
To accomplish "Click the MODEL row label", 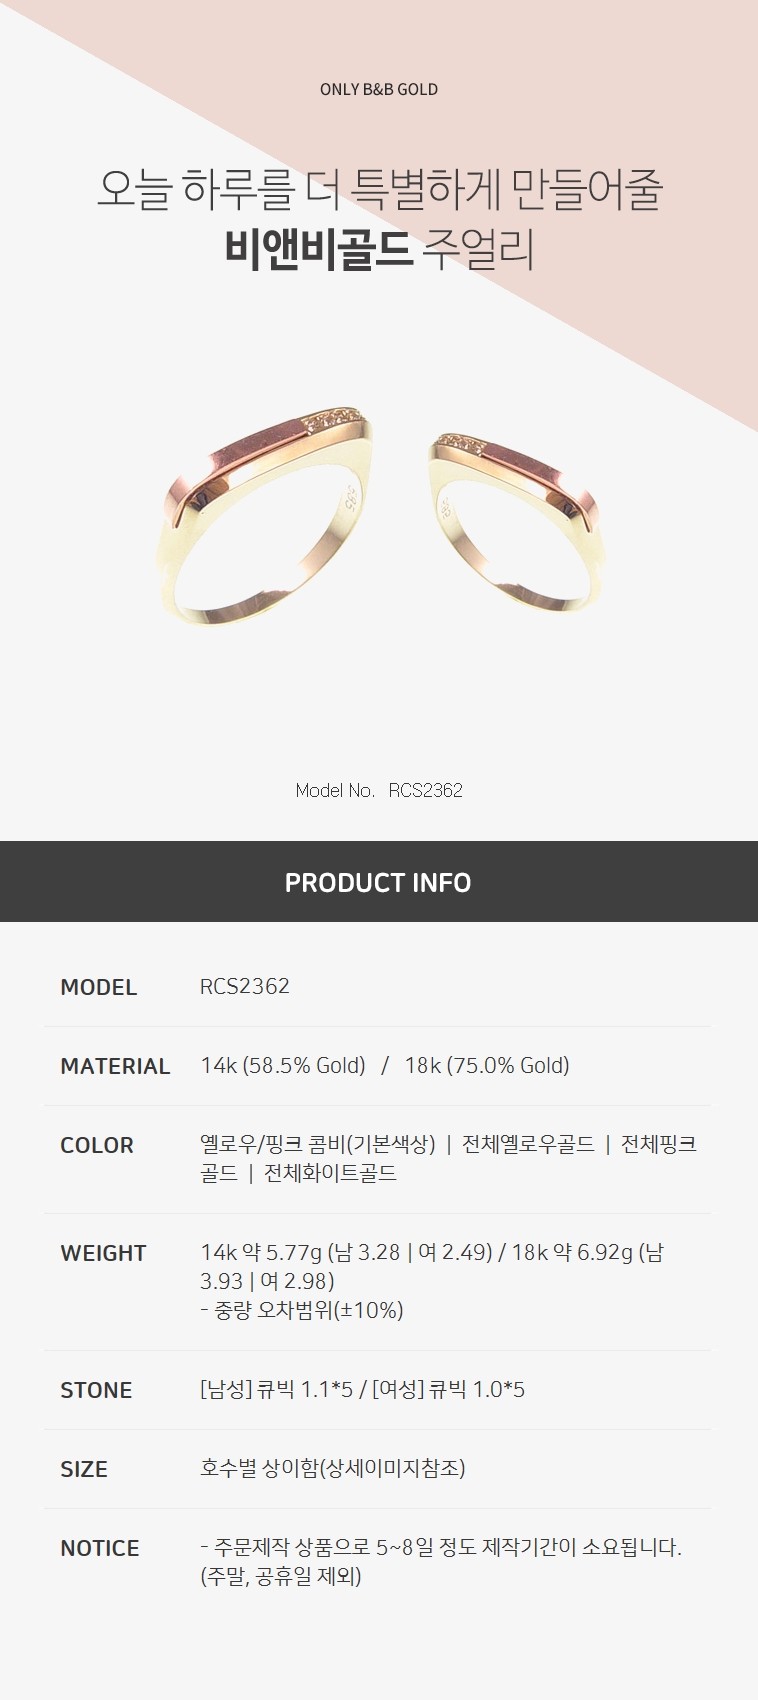I will [x=99, y=987].
